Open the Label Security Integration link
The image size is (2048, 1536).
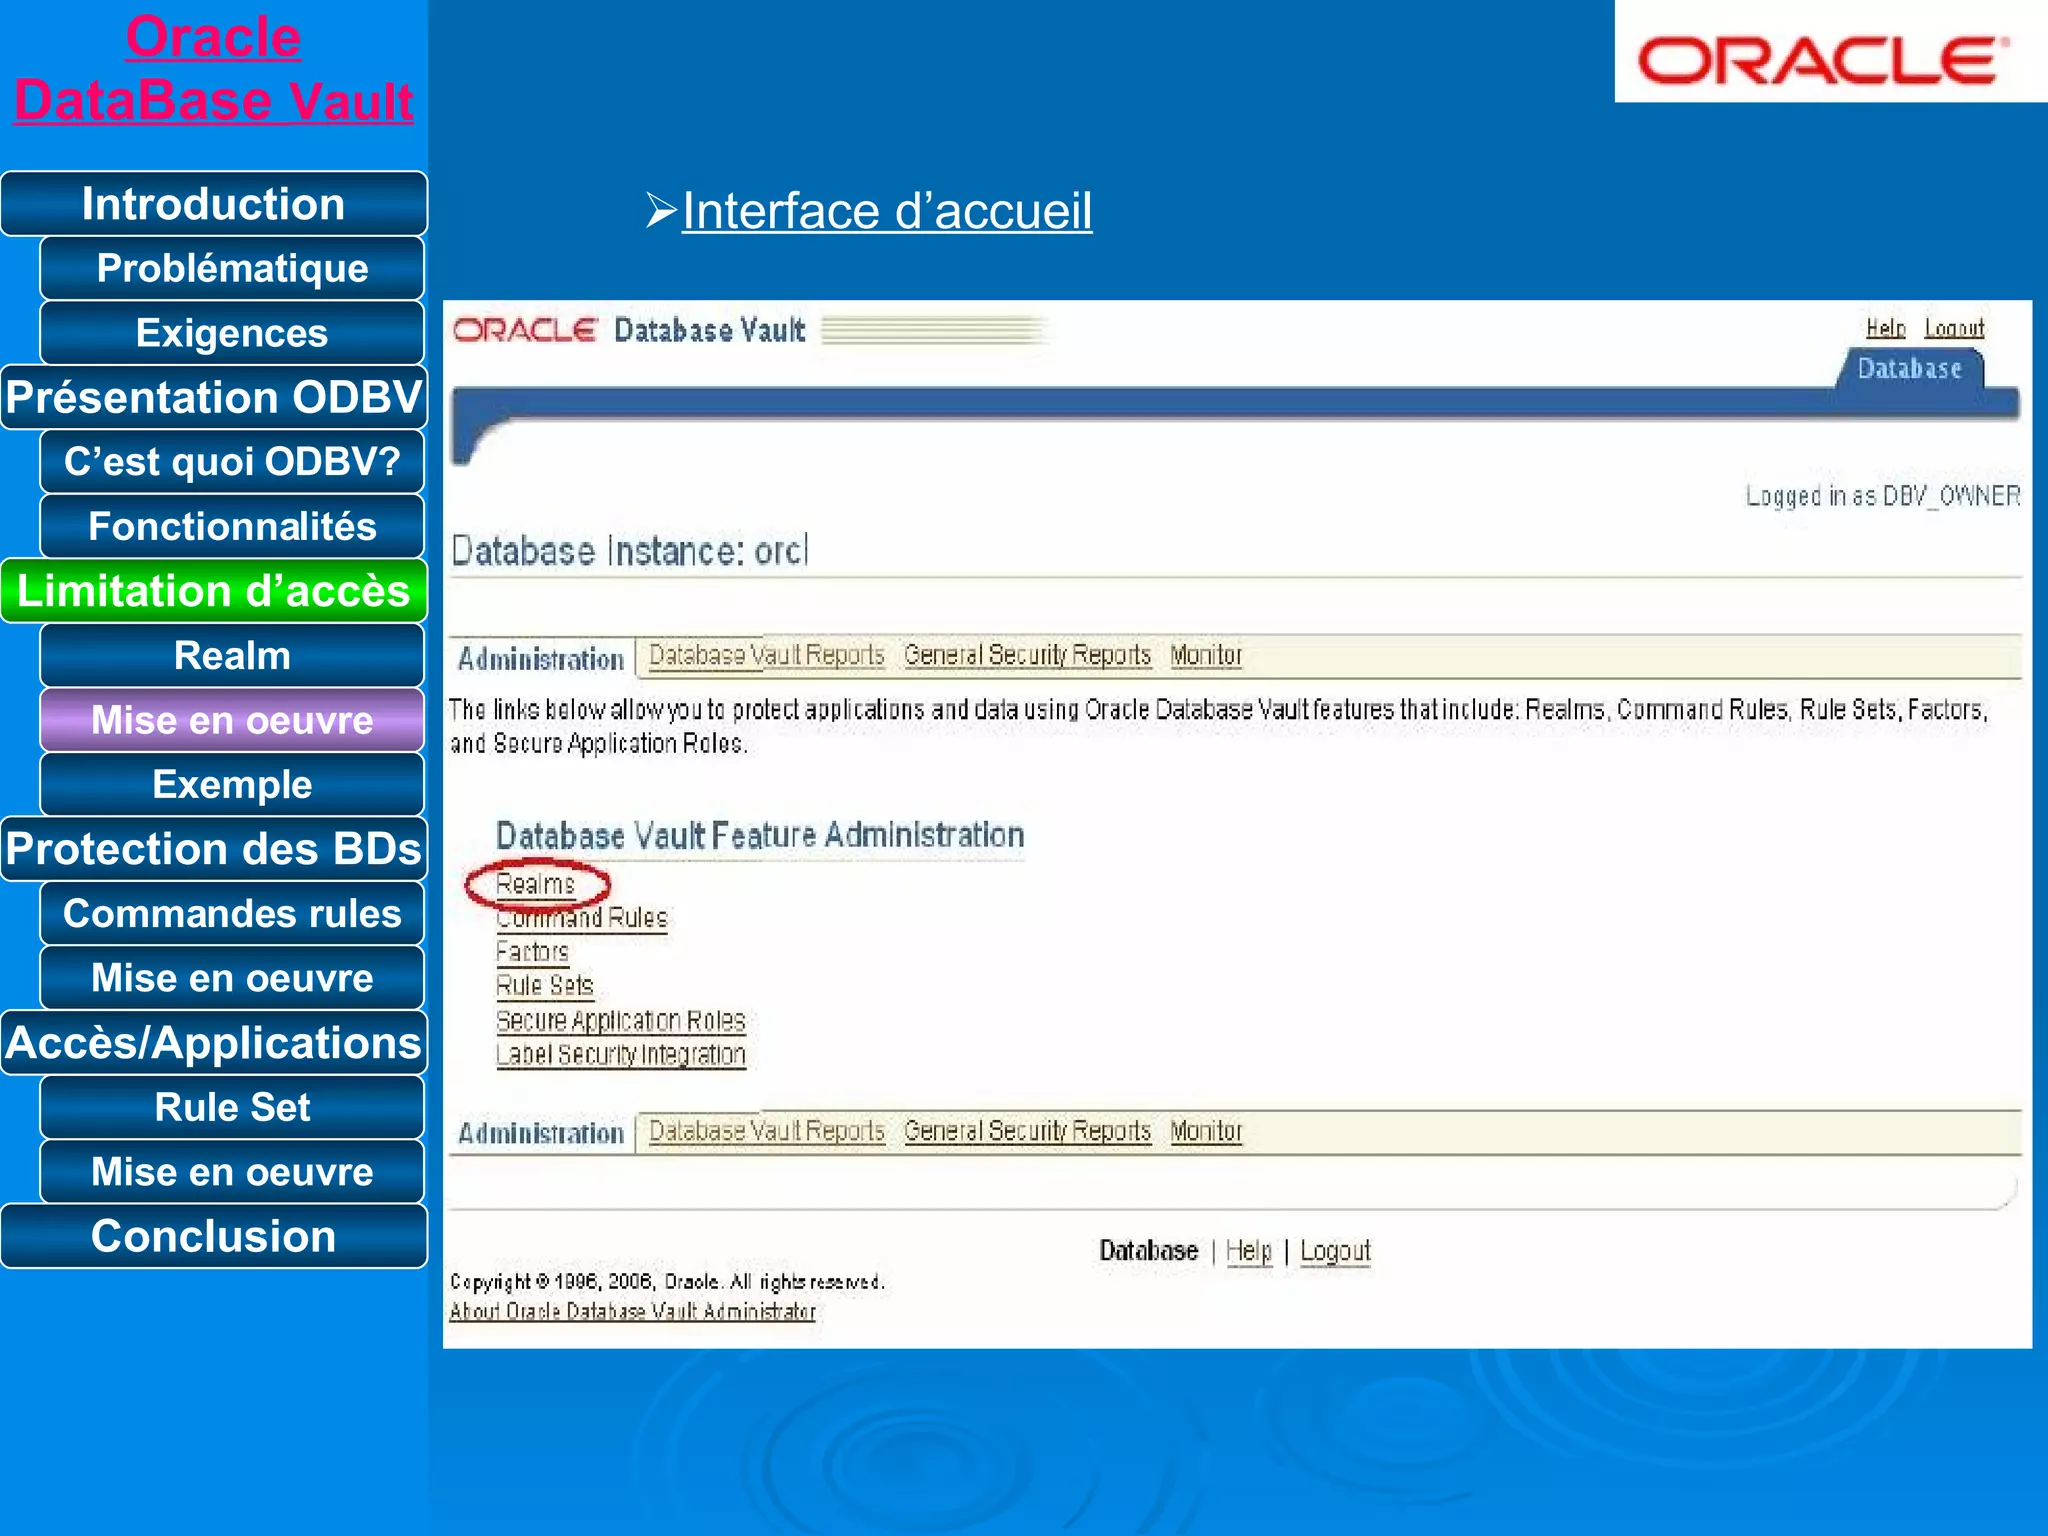point(621,1055)
